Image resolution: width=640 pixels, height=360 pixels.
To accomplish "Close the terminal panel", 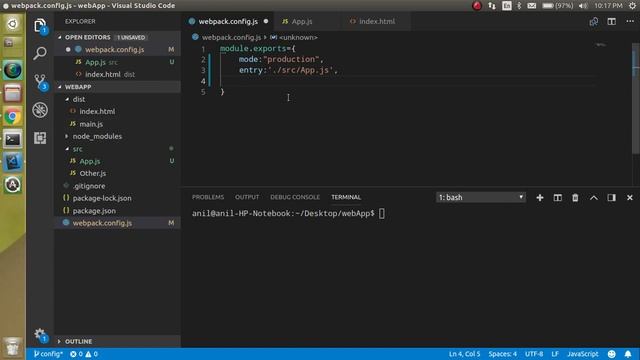I will [629, 198].
